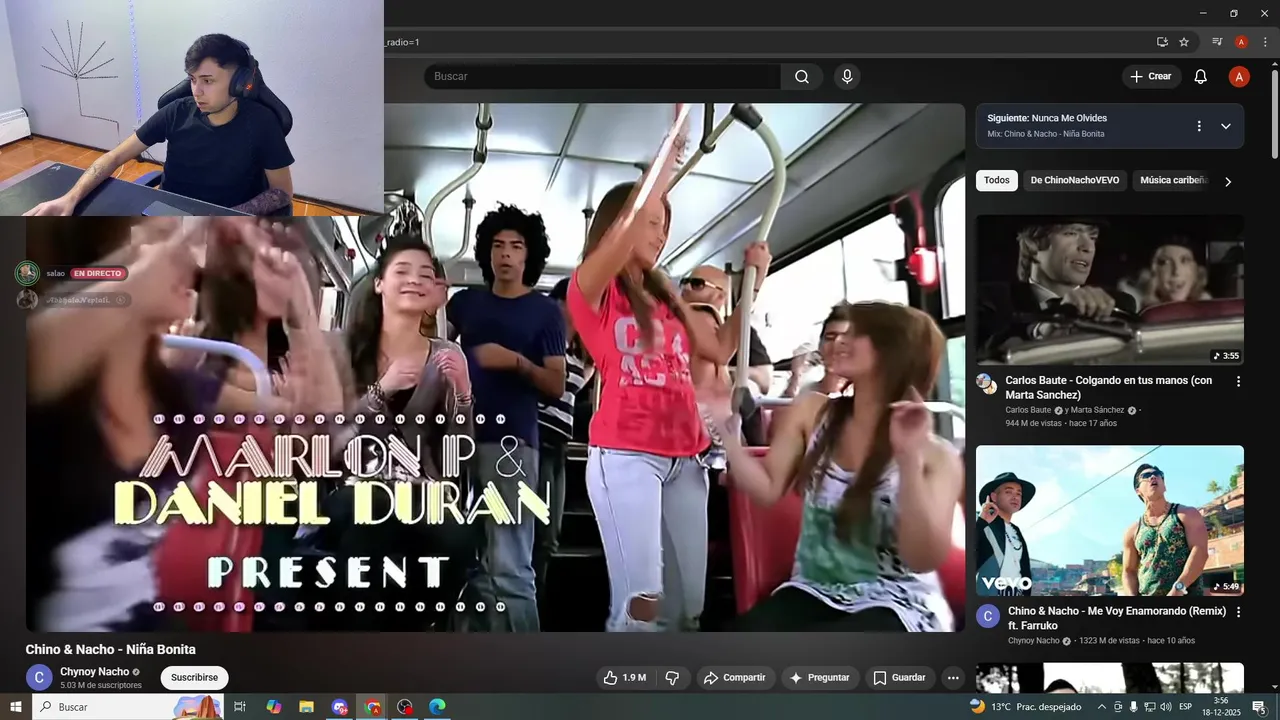Click the microphone tray icon

1133,707
